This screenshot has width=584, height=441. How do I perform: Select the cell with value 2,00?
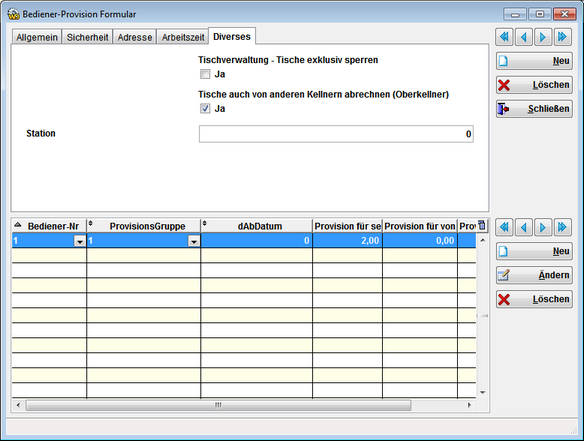pyautogui.click(x=347, y=241)
